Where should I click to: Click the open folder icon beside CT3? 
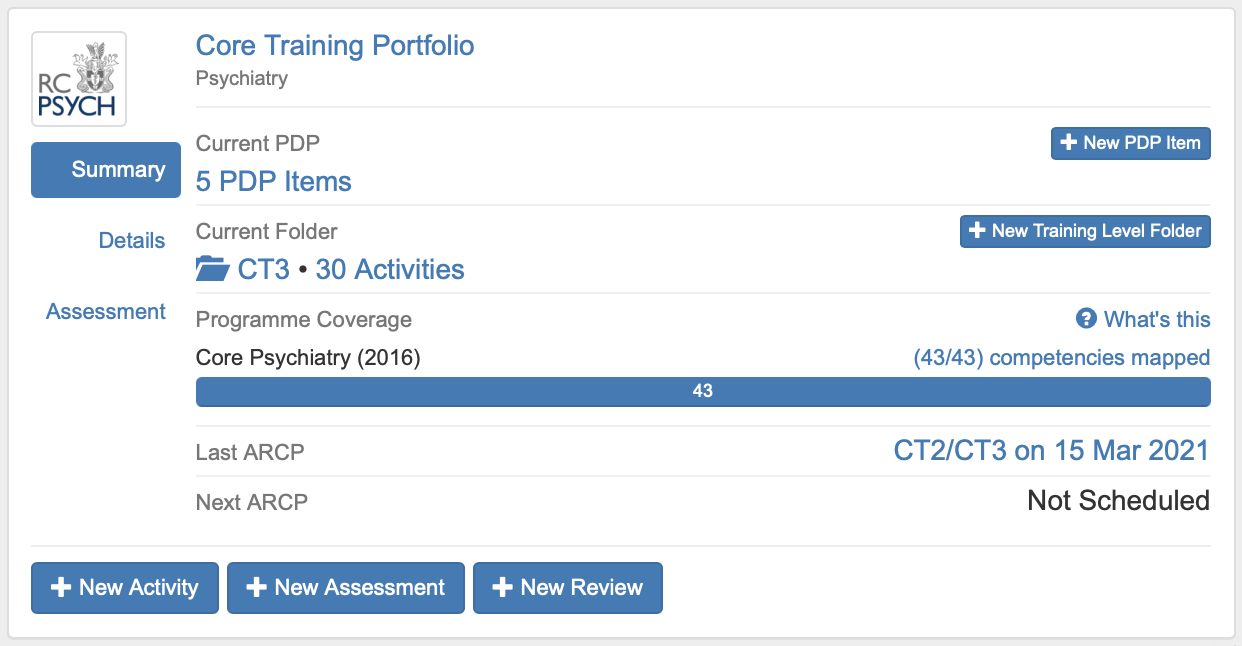click(x=212, y=270)
